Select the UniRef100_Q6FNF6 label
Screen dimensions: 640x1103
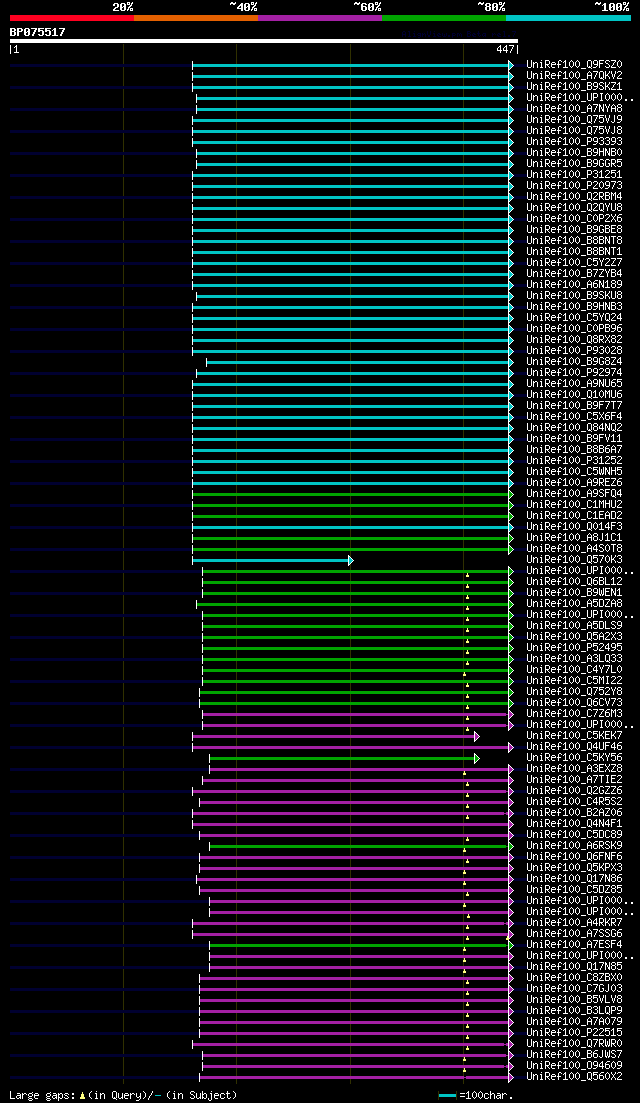click(574, 856)
